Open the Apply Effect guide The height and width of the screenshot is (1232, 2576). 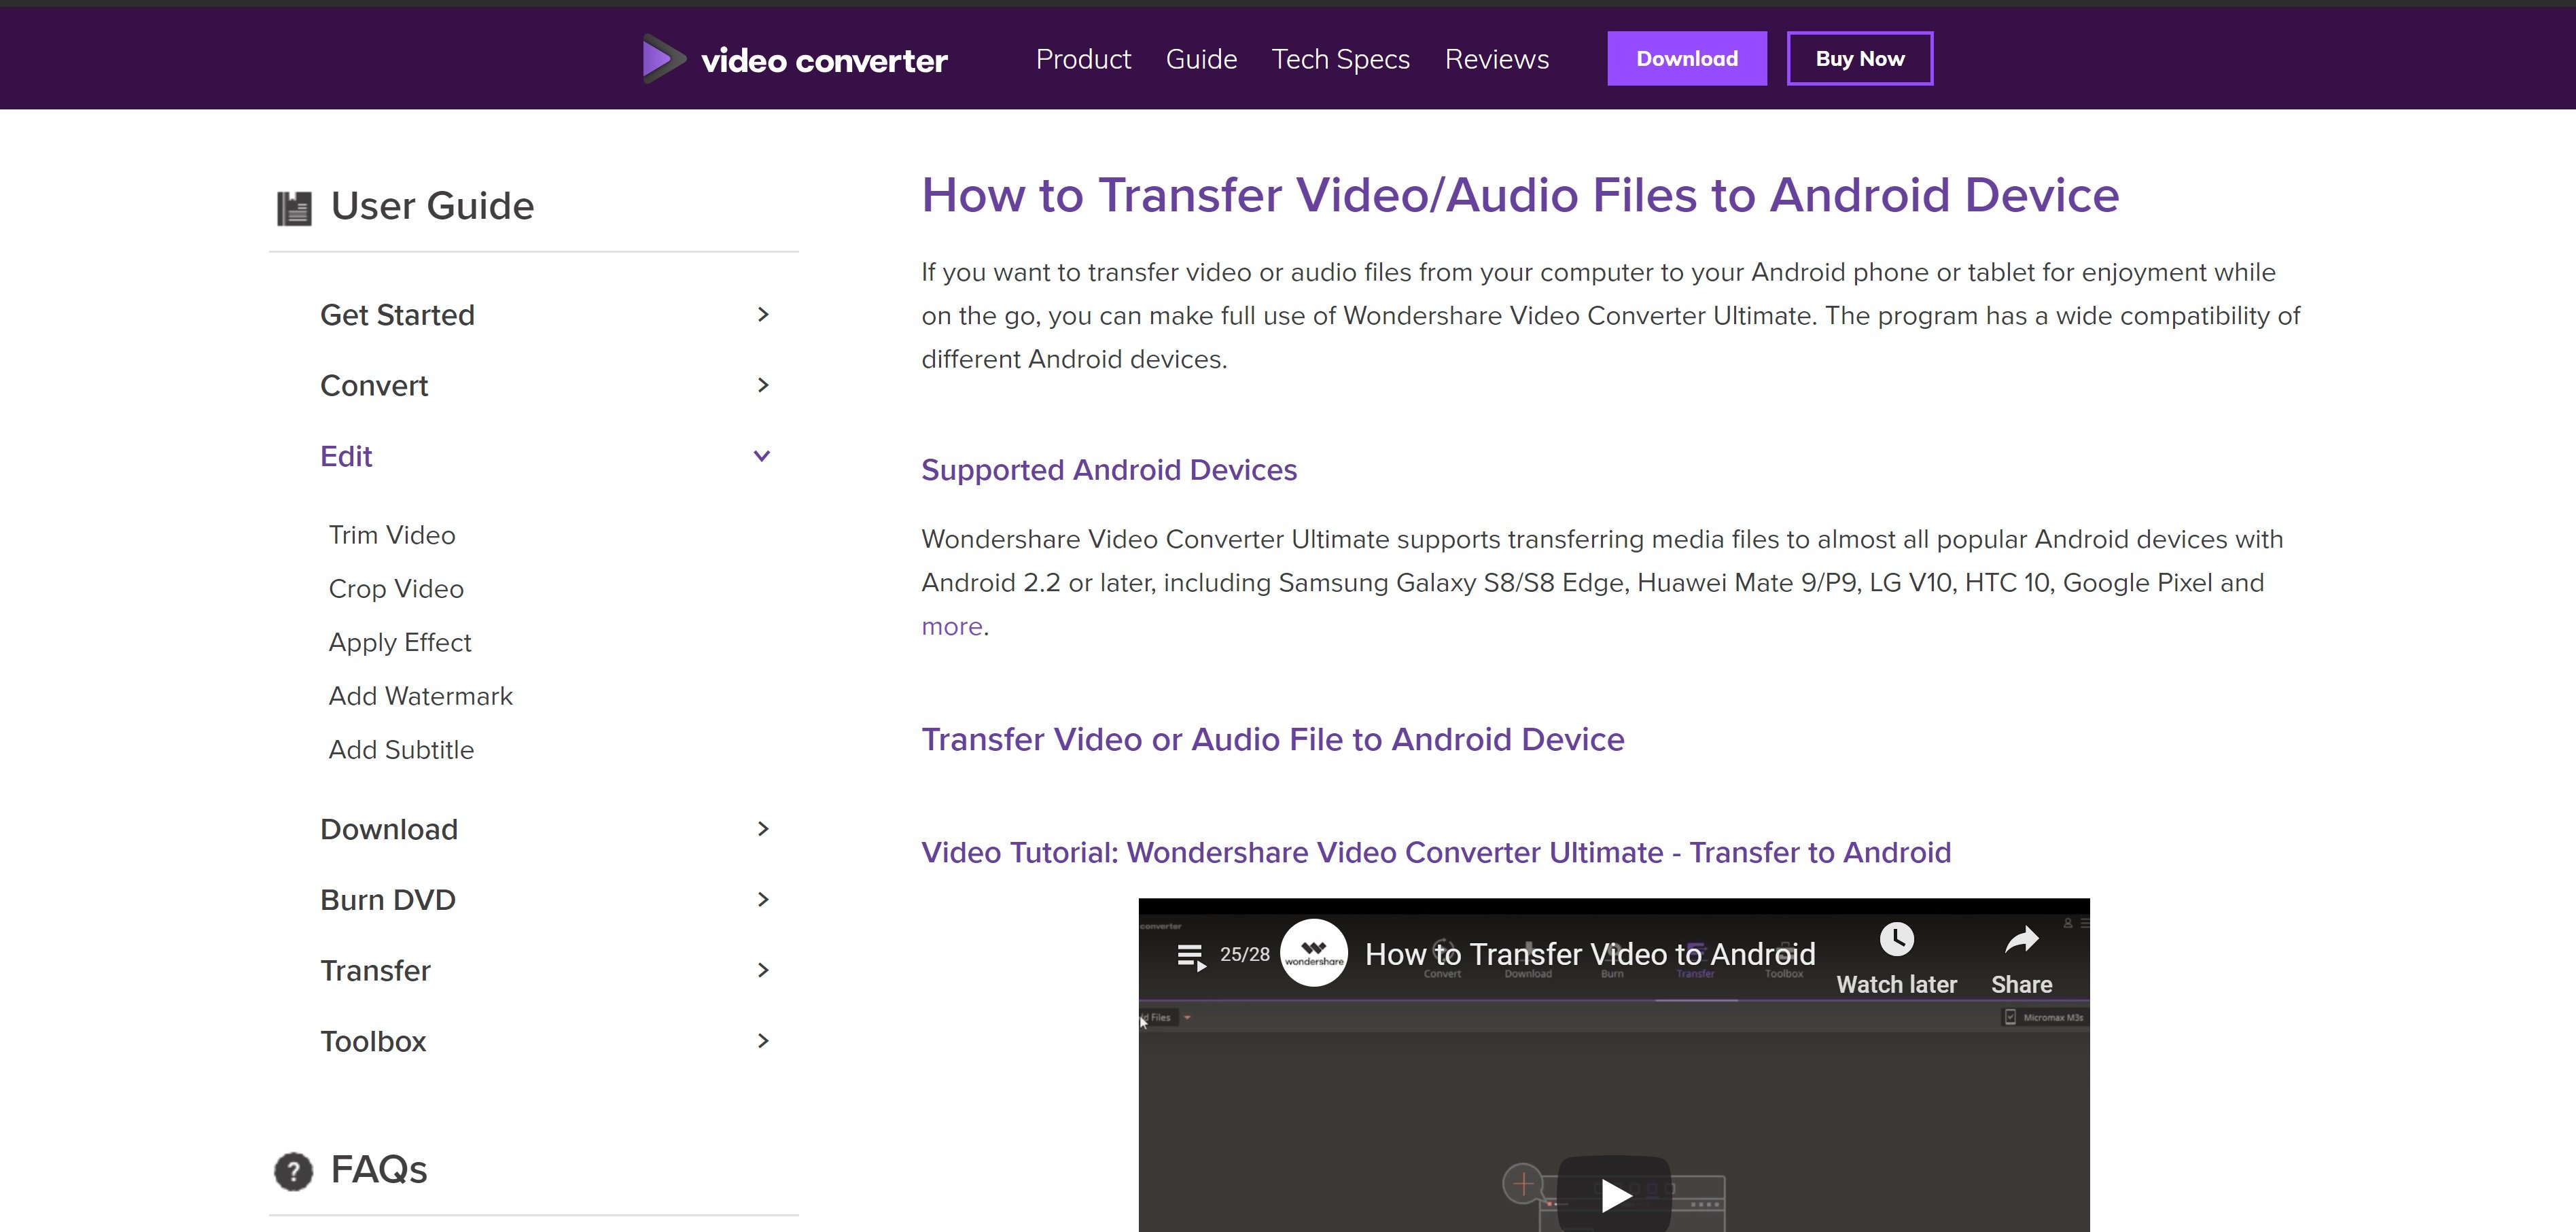point(400,642)
